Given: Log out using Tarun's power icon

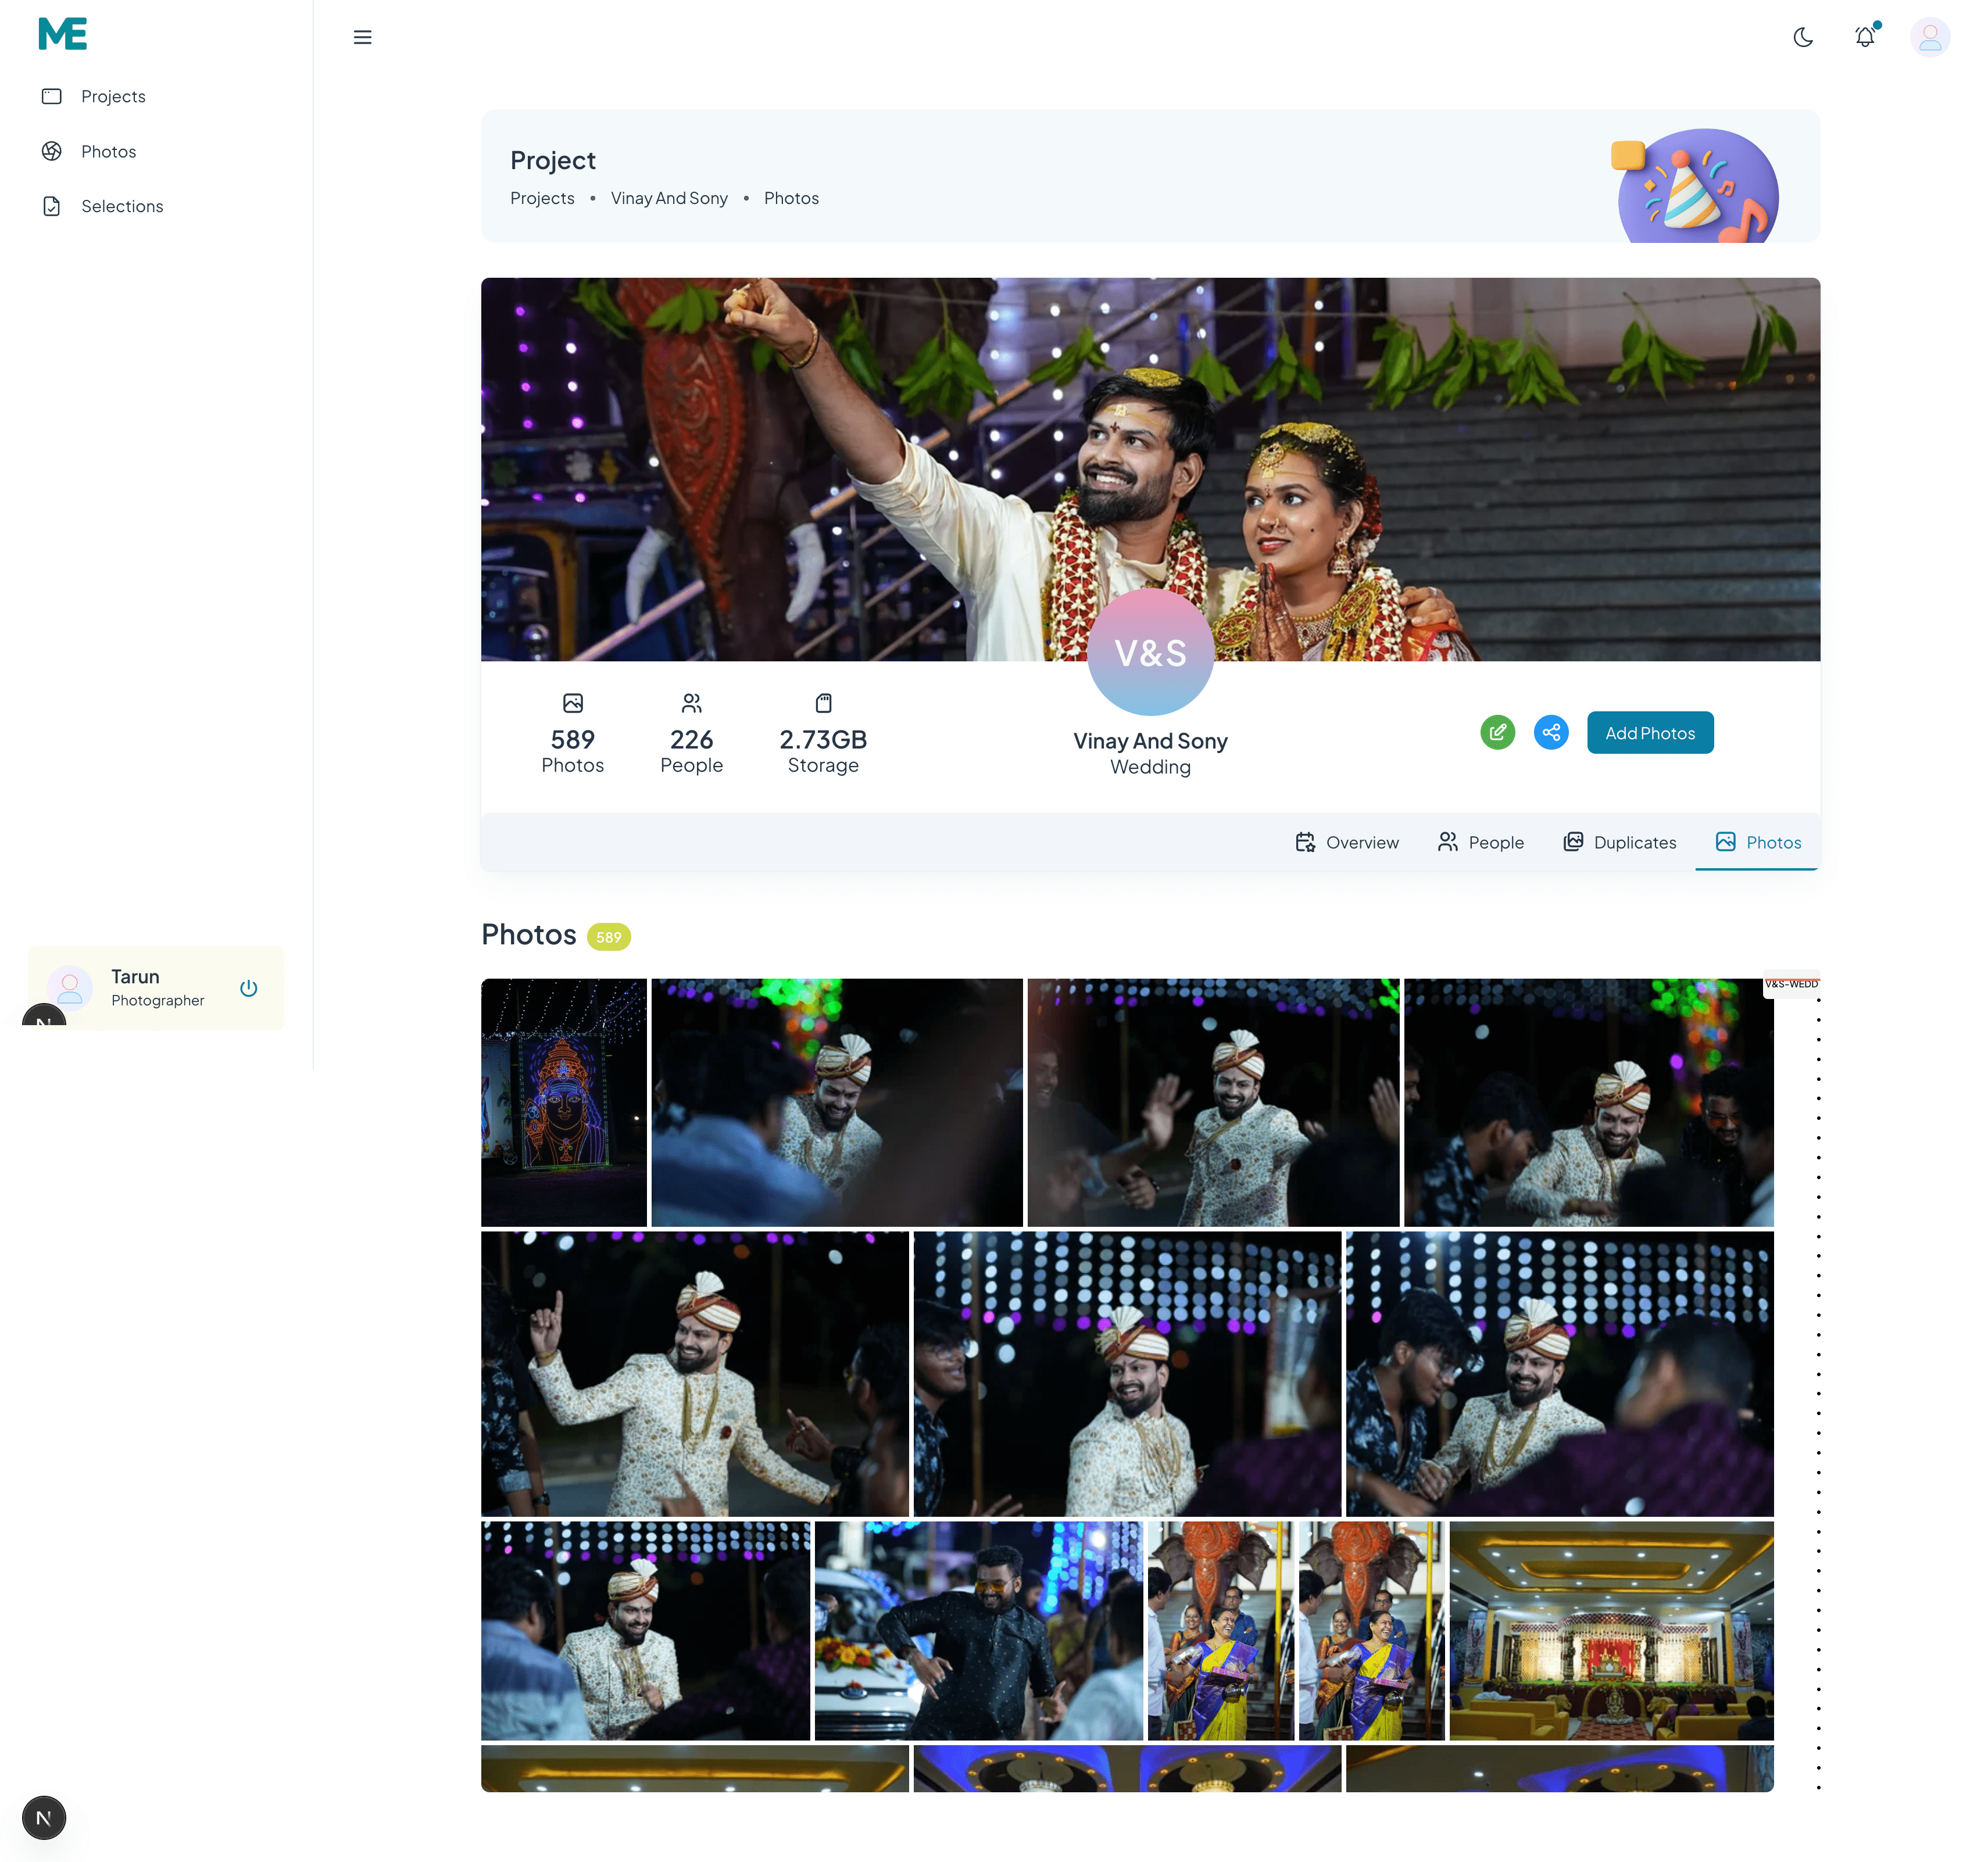Looking at the screenshot, I should tap(248, 988).
